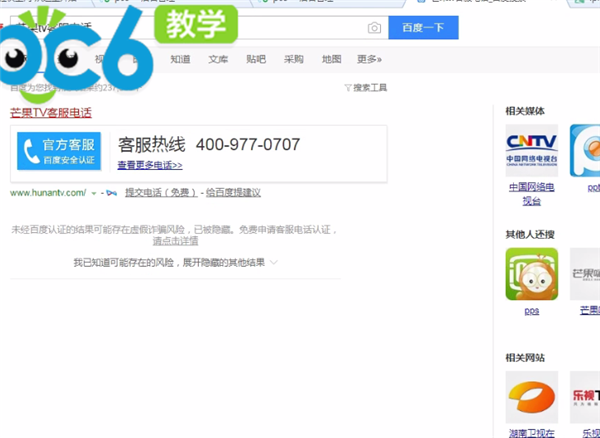Open the 知道 tab

[x=180, y=59]
